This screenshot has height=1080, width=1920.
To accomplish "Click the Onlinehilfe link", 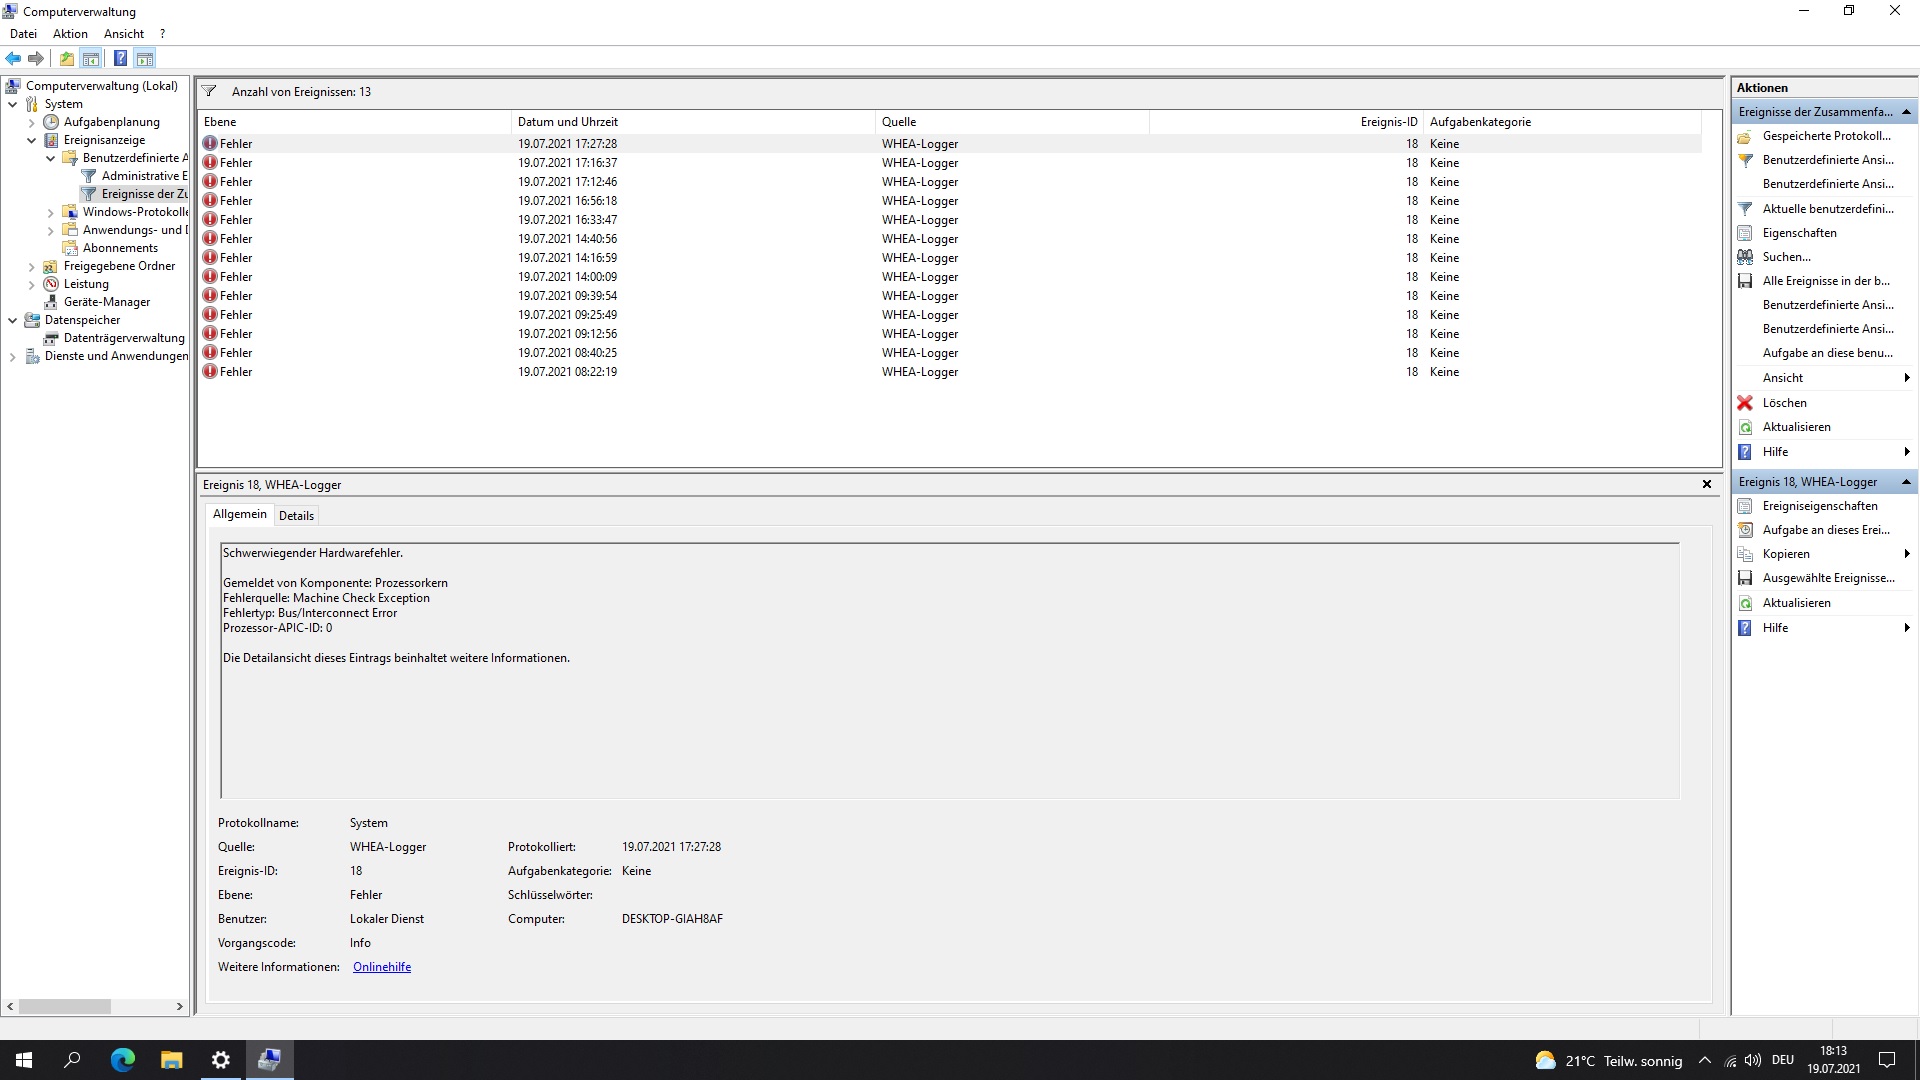I will 381,967.
